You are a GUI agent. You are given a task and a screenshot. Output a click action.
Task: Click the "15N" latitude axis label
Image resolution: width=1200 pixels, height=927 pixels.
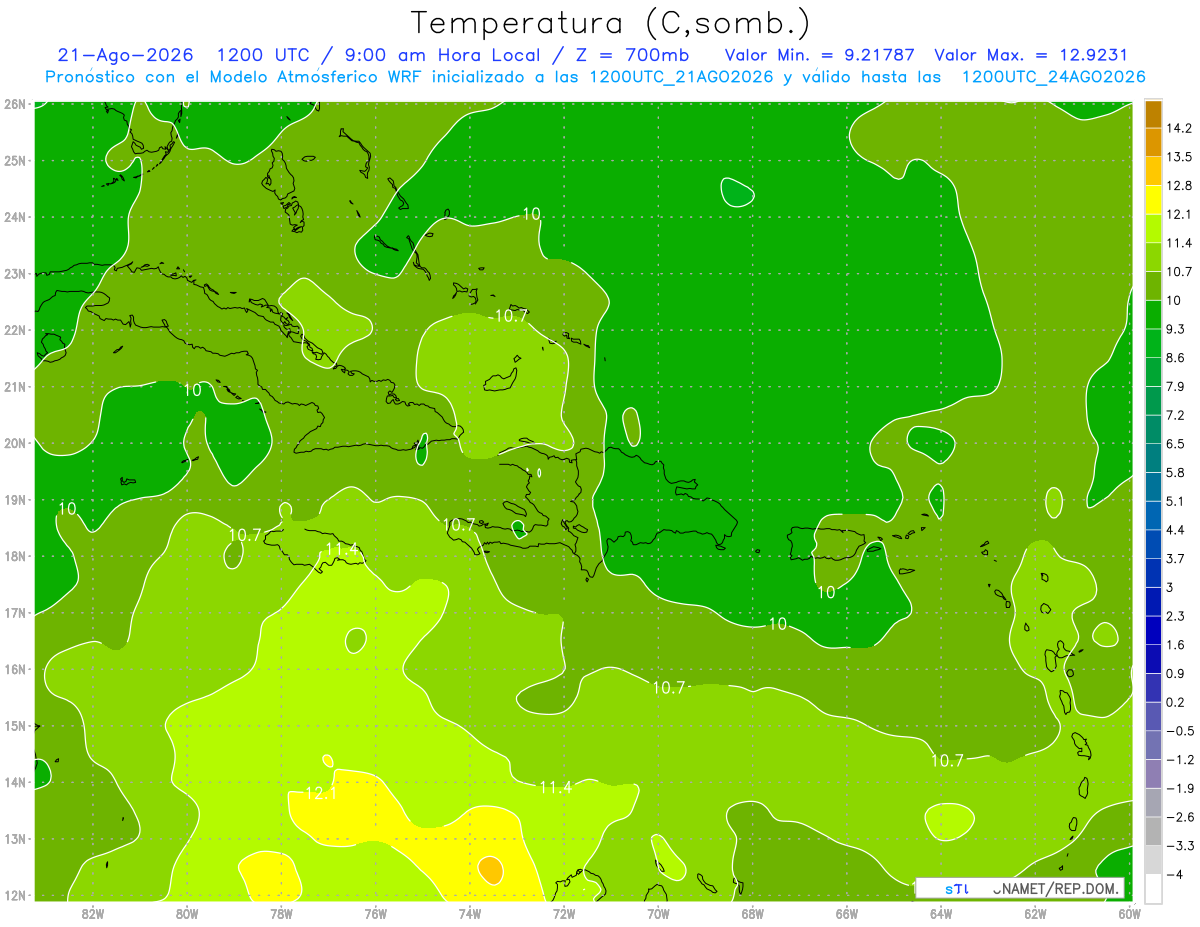pyautogui.click(x=14, y=726)
